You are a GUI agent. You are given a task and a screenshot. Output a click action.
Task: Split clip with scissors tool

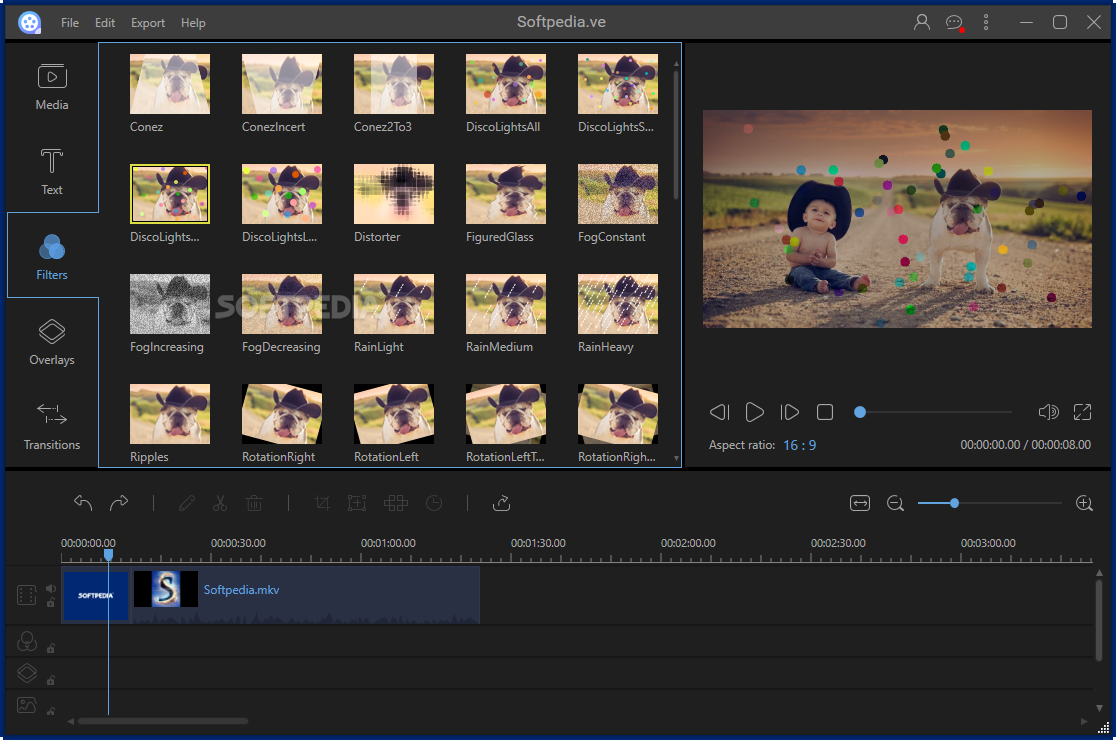point(220,503)
